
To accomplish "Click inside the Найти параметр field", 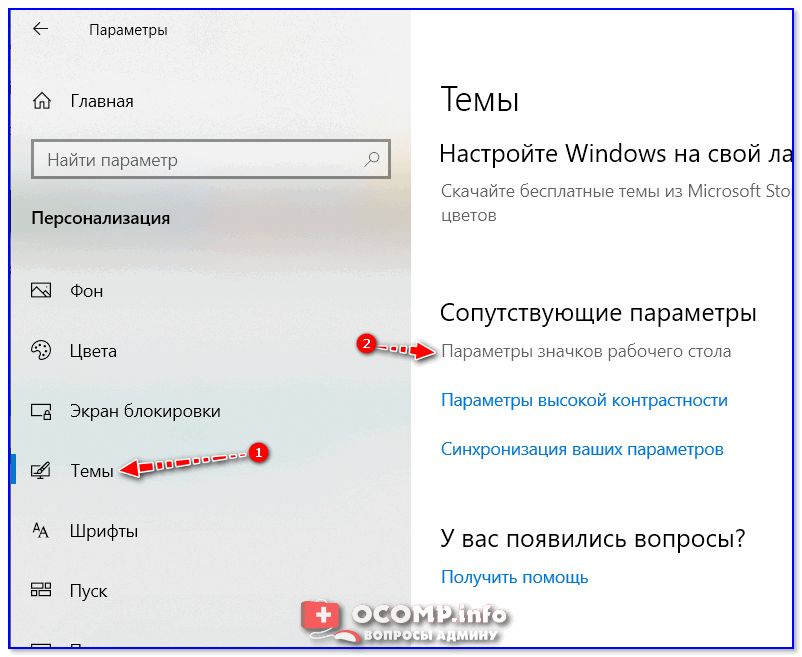I will coord(211,159).
